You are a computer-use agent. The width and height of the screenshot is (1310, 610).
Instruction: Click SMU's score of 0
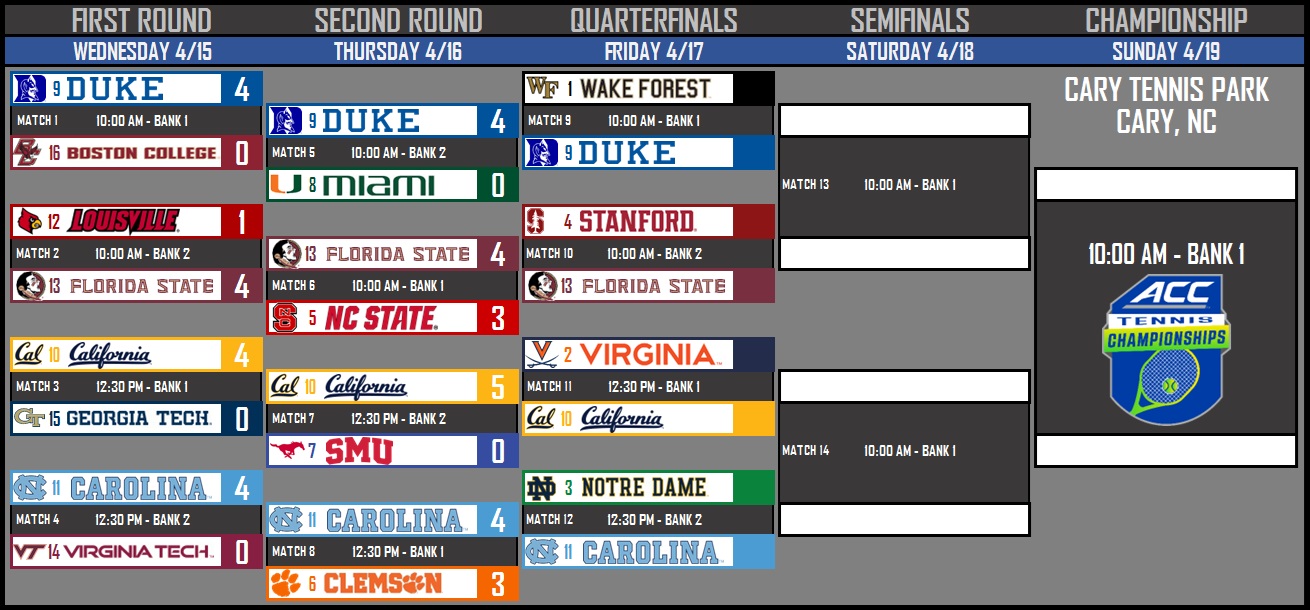(x=497, y=451)
